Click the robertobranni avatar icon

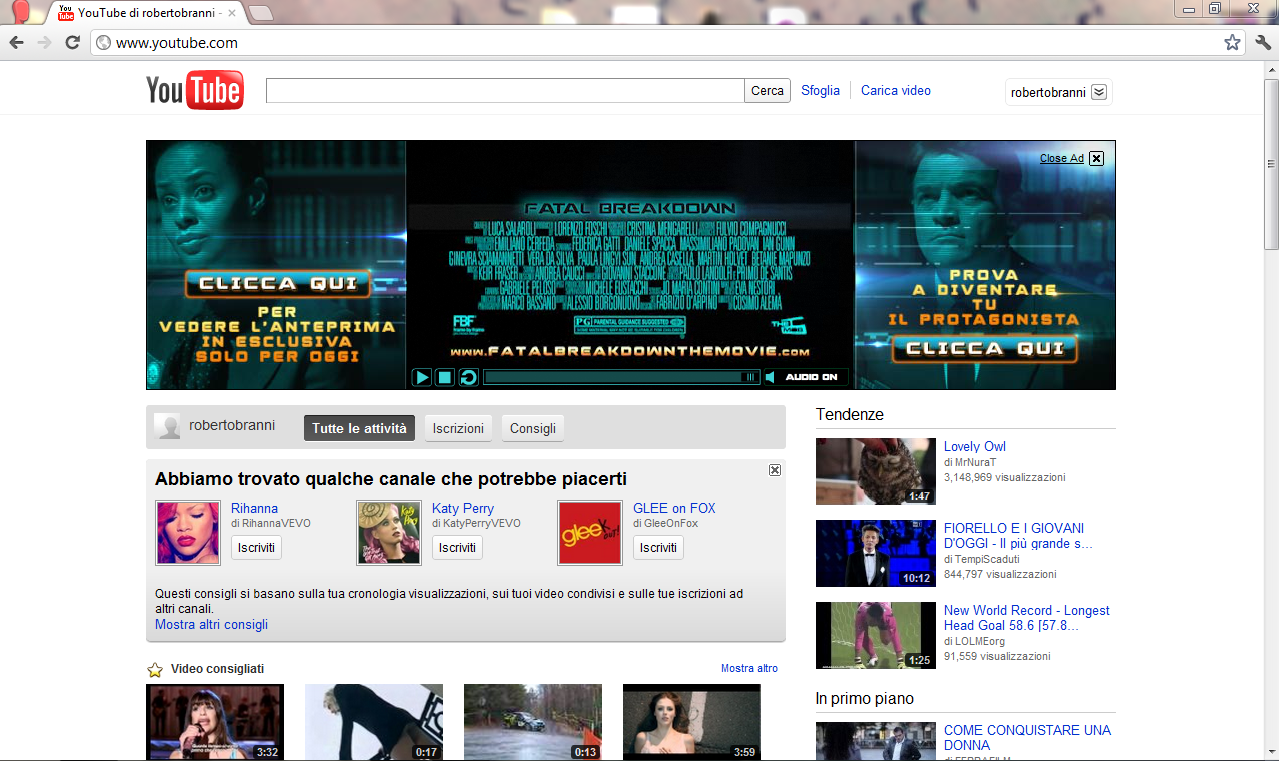168,426
